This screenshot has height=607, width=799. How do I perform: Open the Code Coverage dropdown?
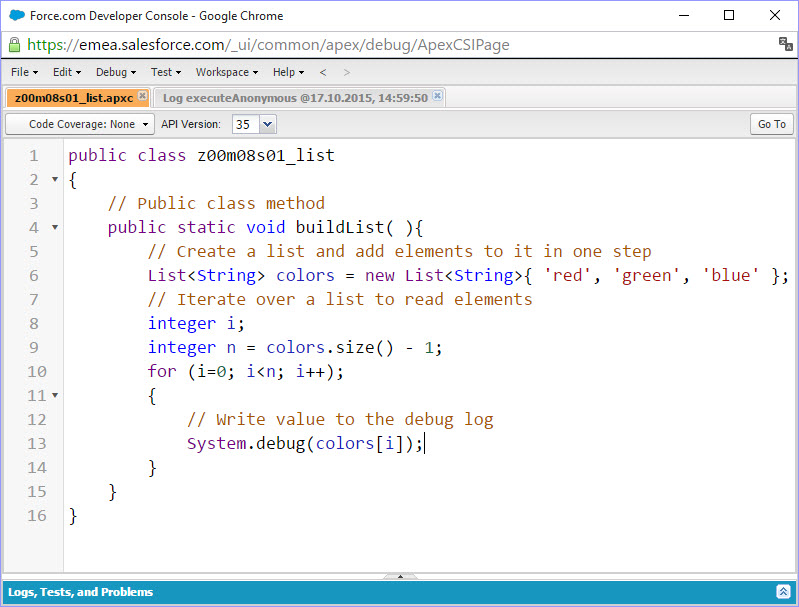(80, 124)
